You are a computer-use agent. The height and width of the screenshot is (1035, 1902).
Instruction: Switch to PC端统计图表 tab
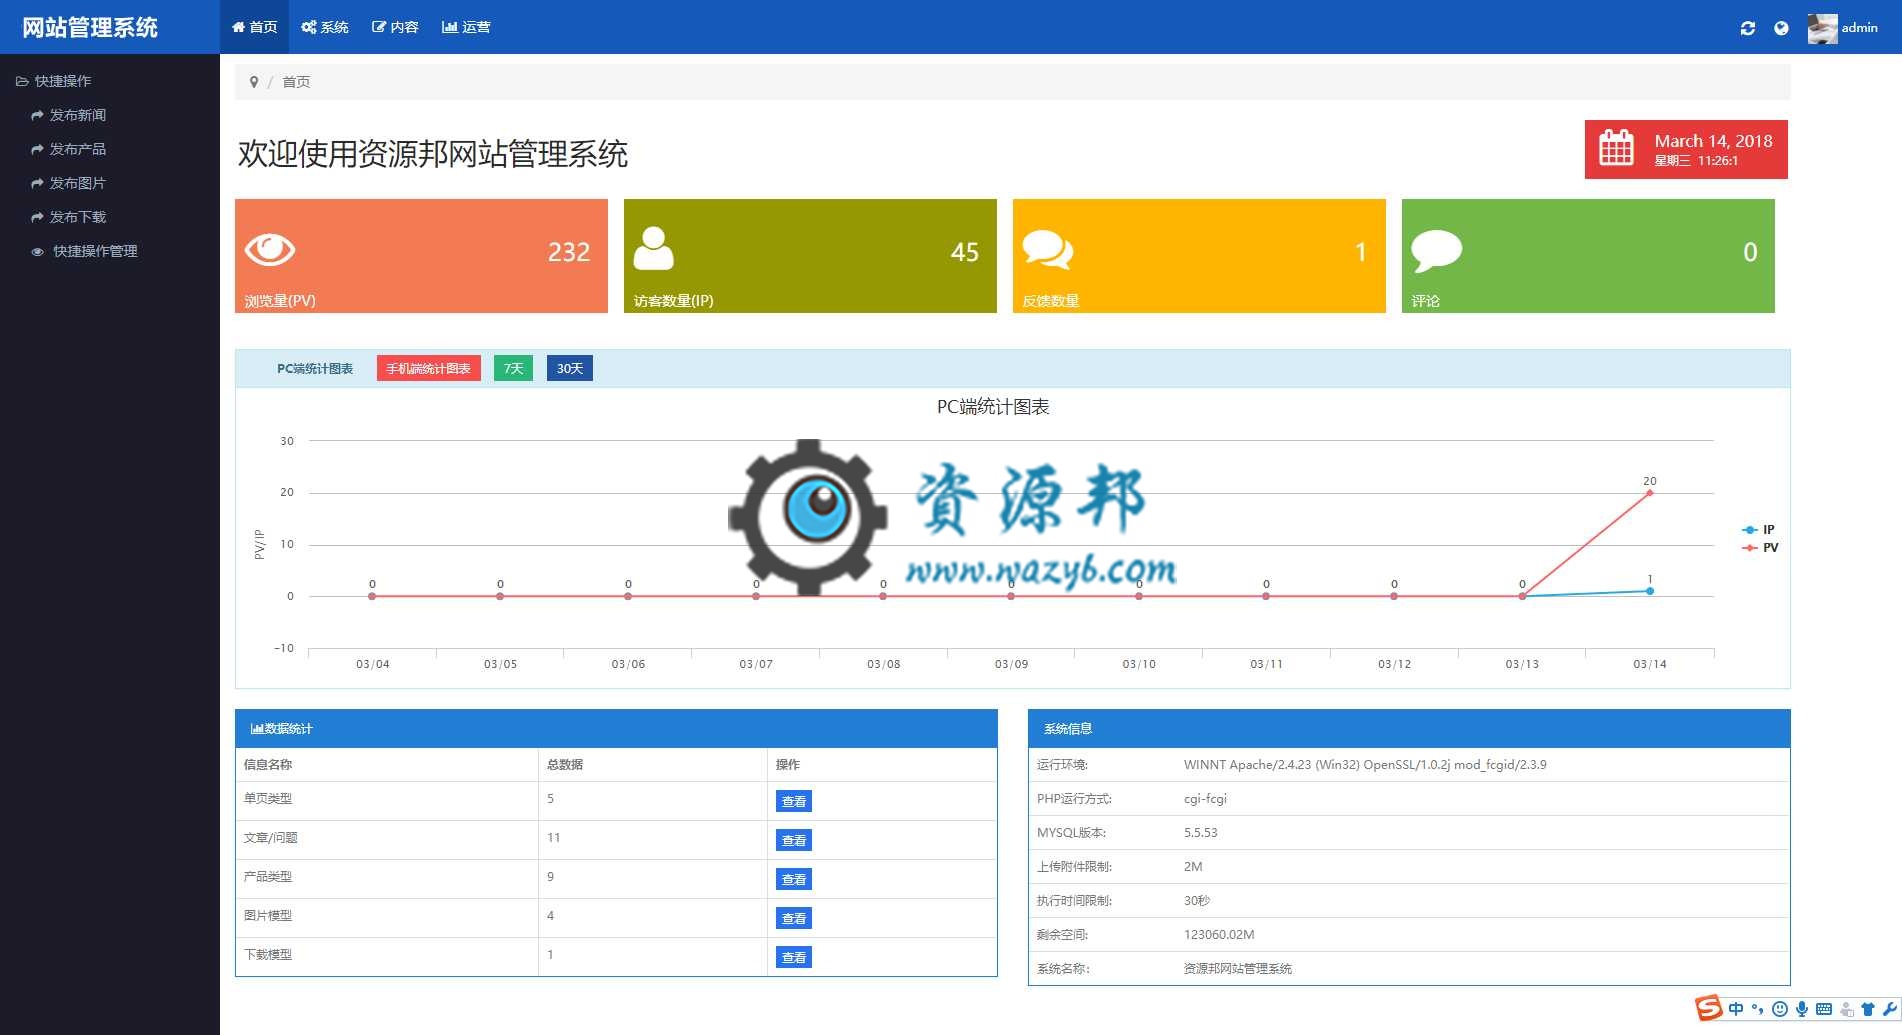click(x=315, y=368)
